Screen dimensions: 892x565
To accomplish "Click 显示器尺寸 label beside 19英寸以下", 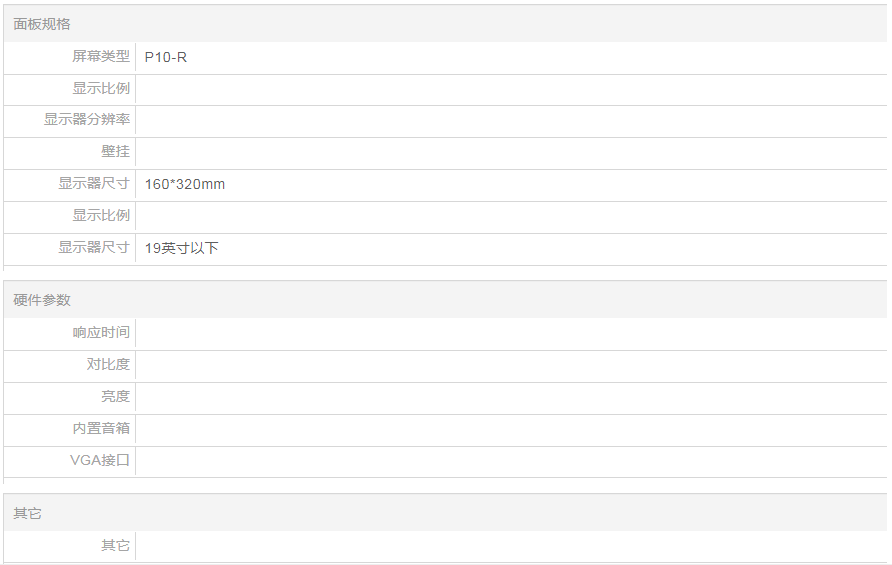I will [94, 248].
